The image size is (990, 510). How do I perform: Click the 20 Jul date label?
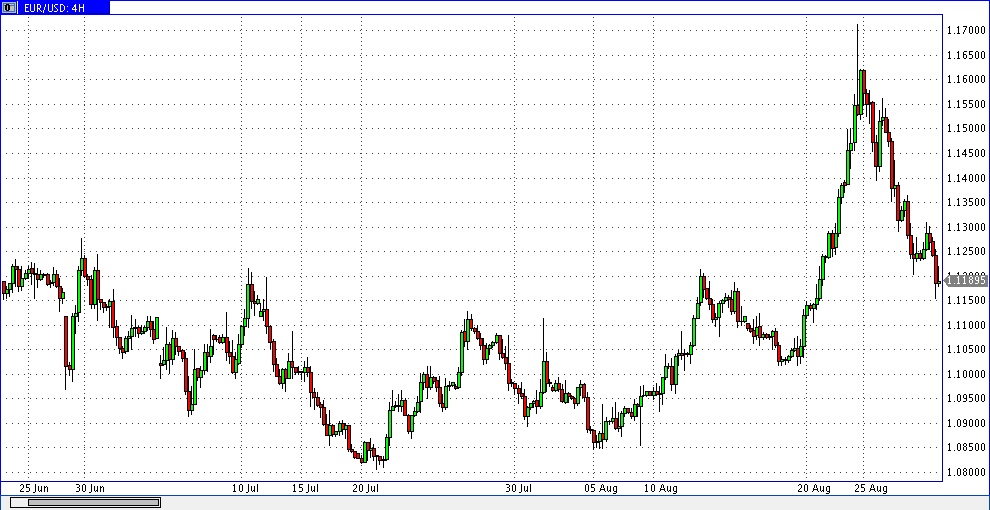click(x=366, y=489)
